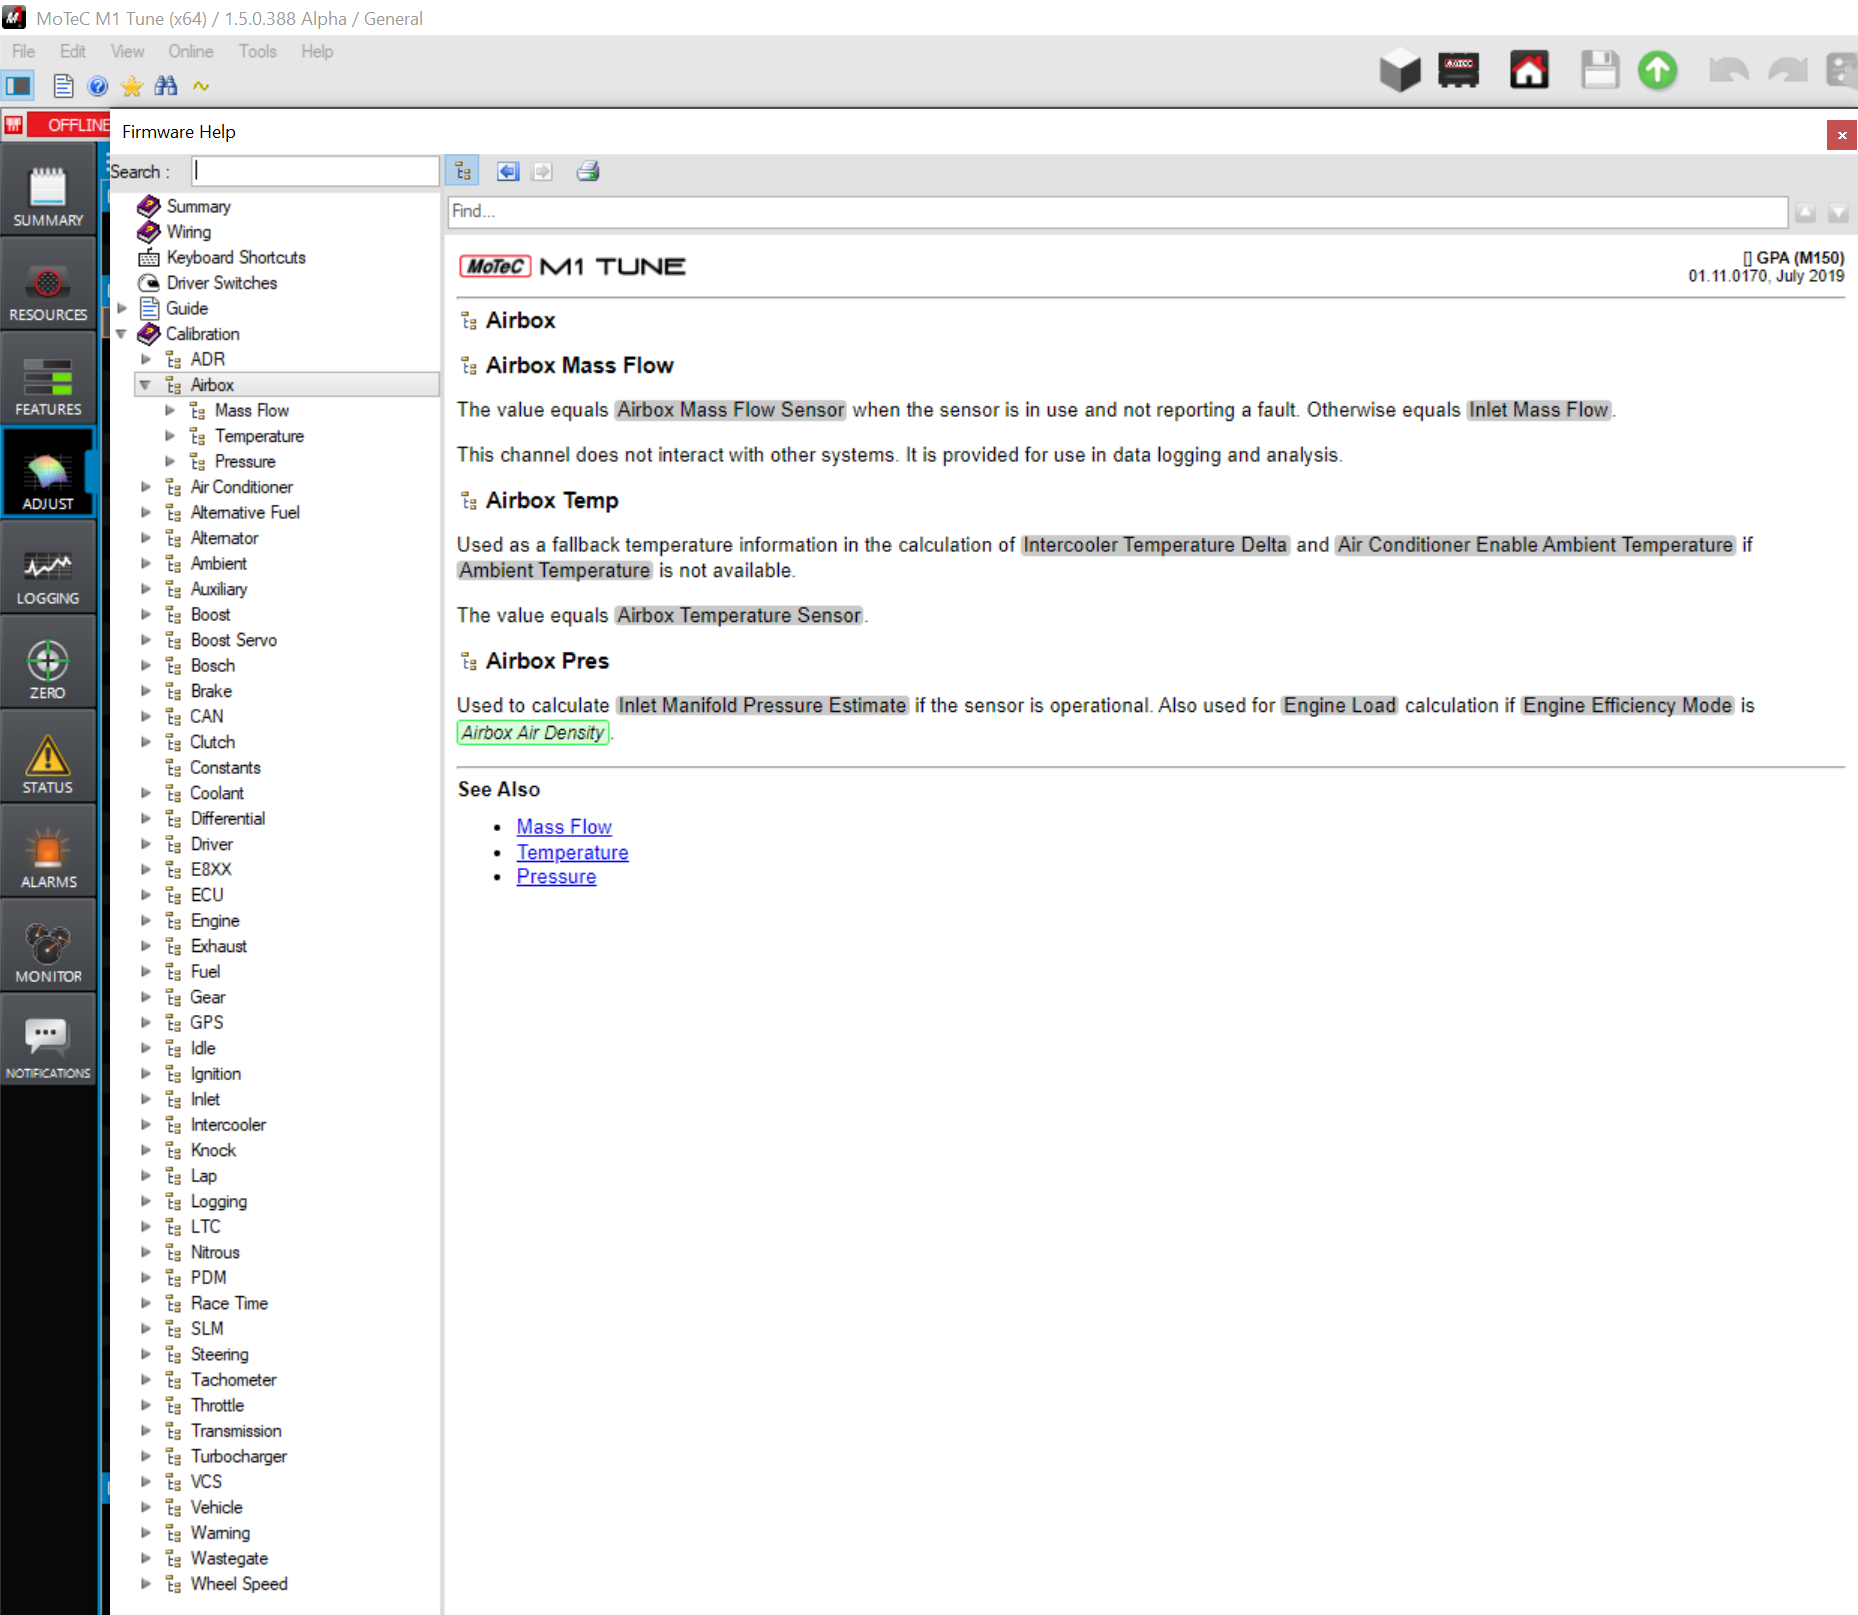The image size is (1858, 1615).
Task: Open the Logging sidebar icon
Action: point(48,576)
